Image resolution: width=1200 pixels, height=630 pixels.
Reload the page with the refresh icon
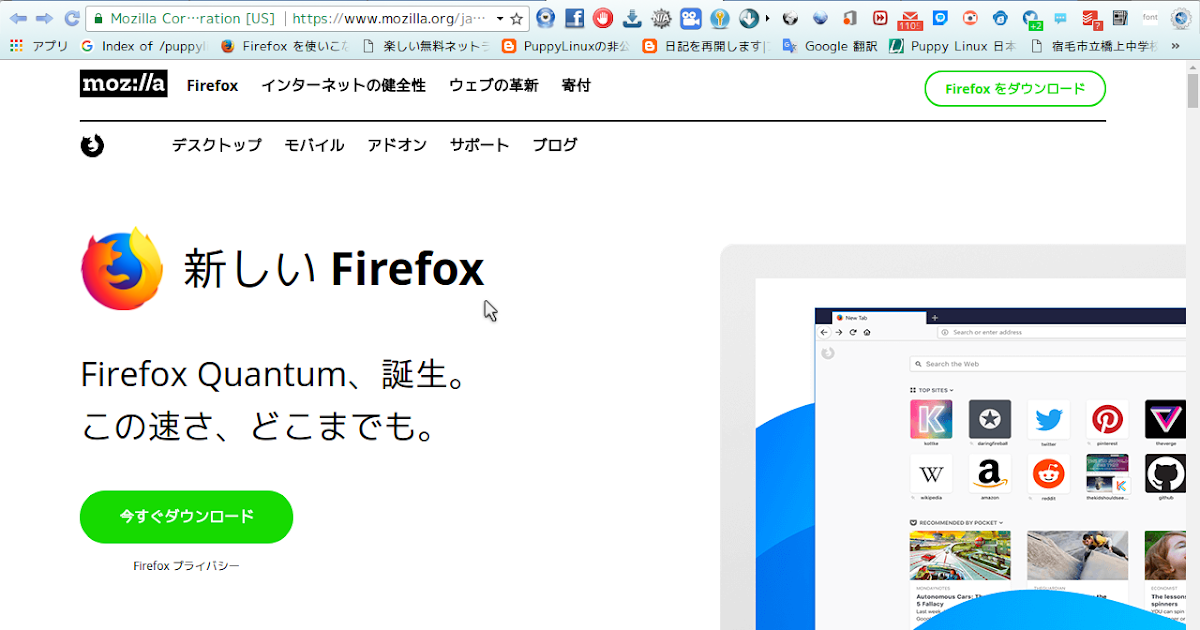pyautogui.click(x=72, y=18)
